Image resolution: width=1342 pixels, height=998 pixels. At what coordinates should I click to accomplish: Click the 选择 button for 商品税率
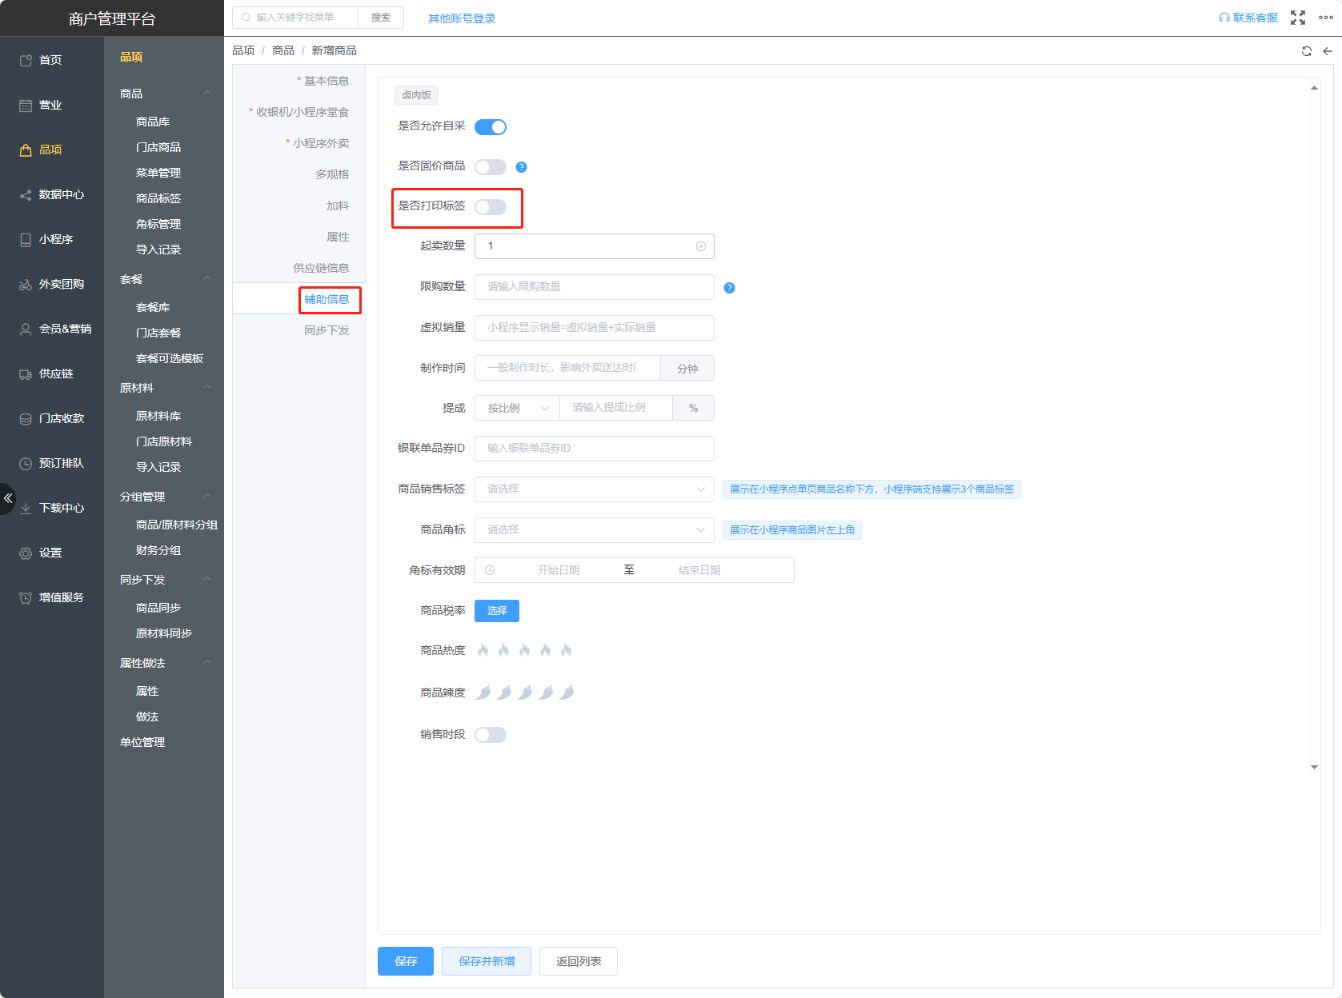point(497,610)
